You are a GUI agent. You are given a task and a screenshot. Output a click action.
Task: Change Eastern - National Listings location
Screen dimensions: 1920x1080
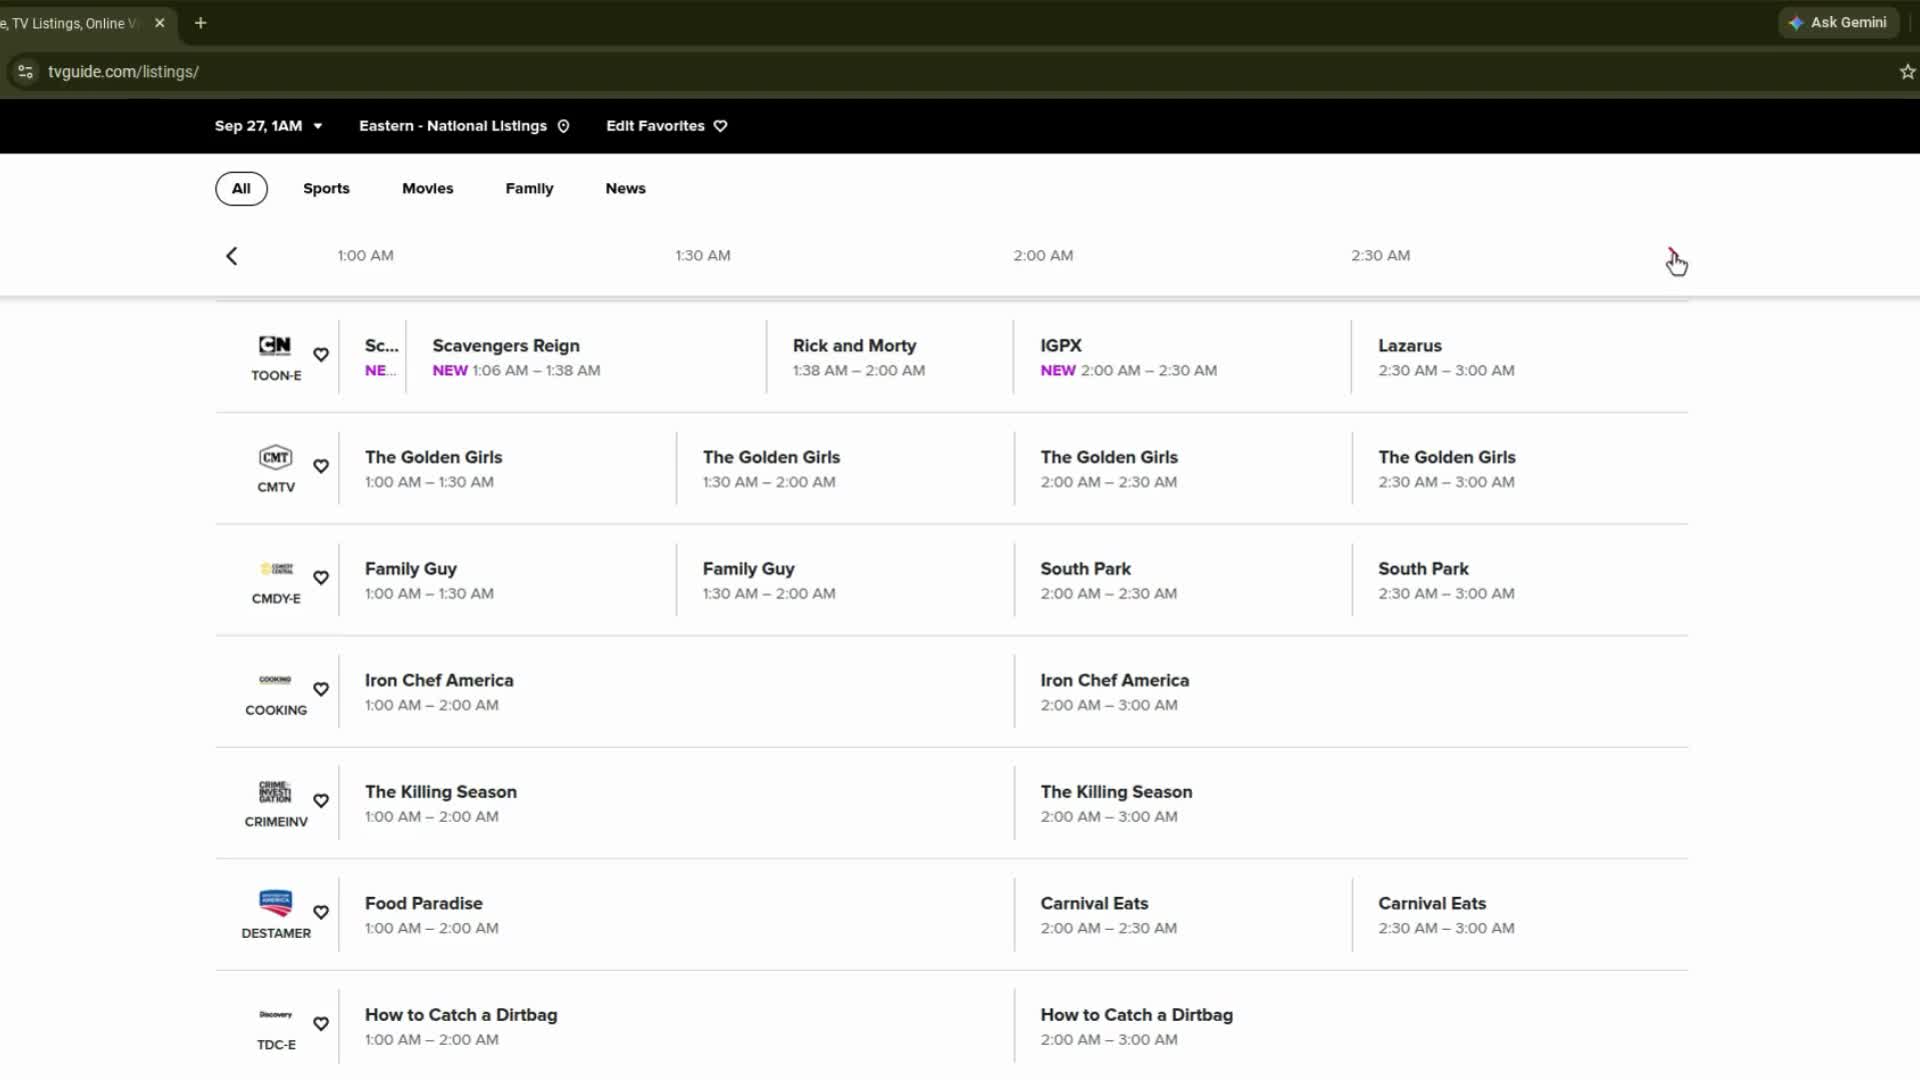(464, 126)
